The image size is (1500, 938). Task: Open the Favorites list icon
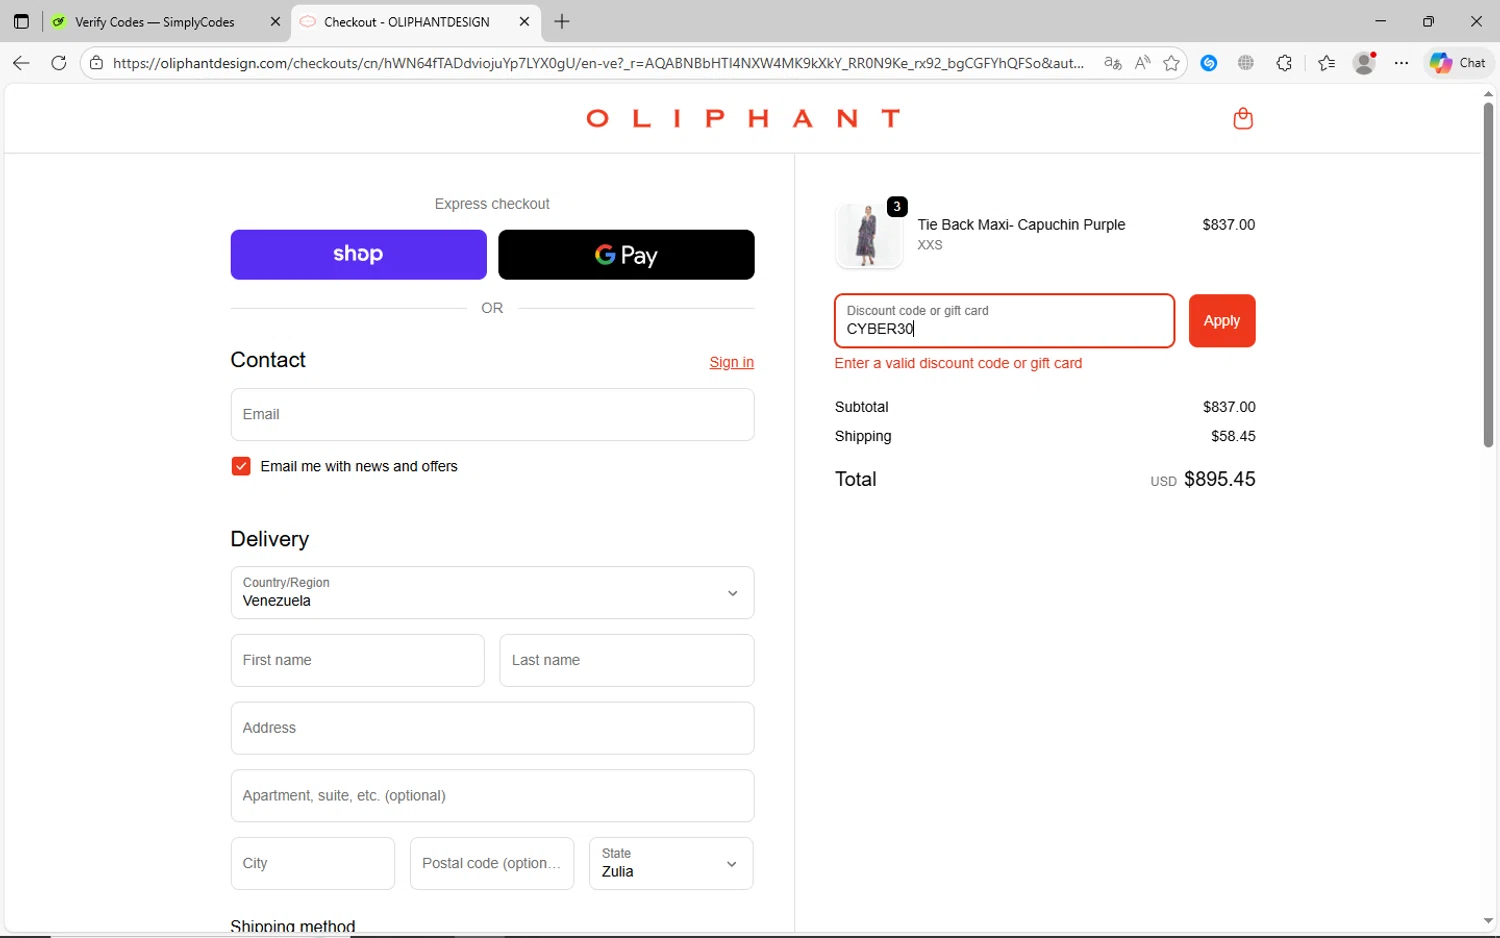1327,63
